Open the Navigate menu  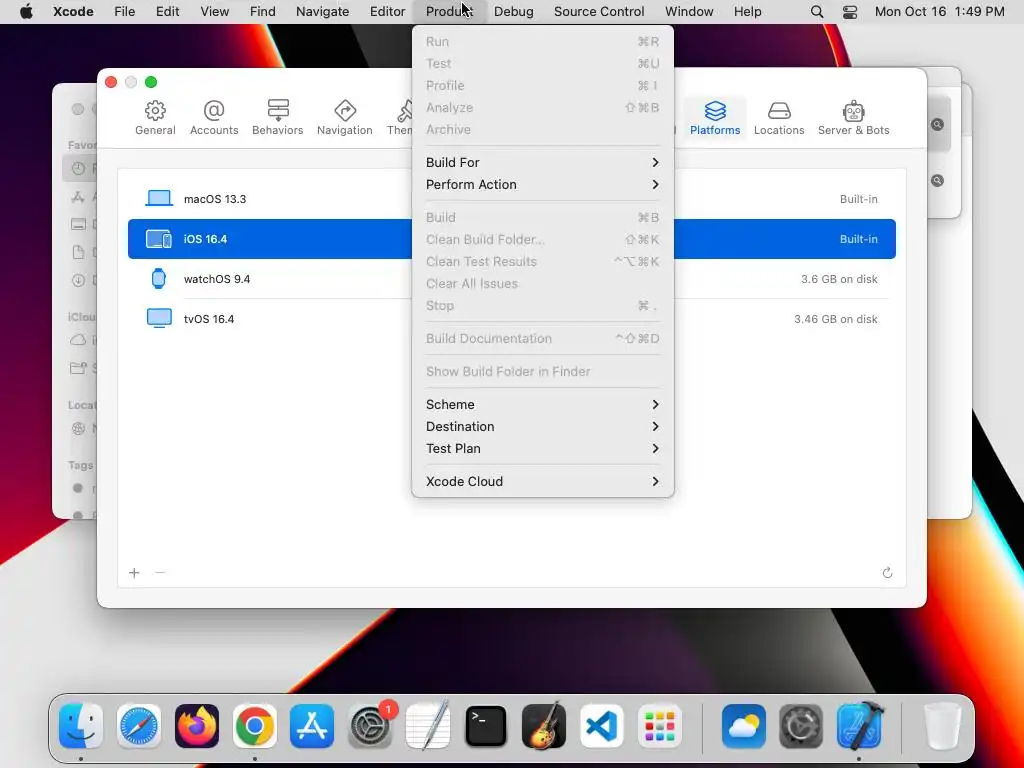[323, 12]
